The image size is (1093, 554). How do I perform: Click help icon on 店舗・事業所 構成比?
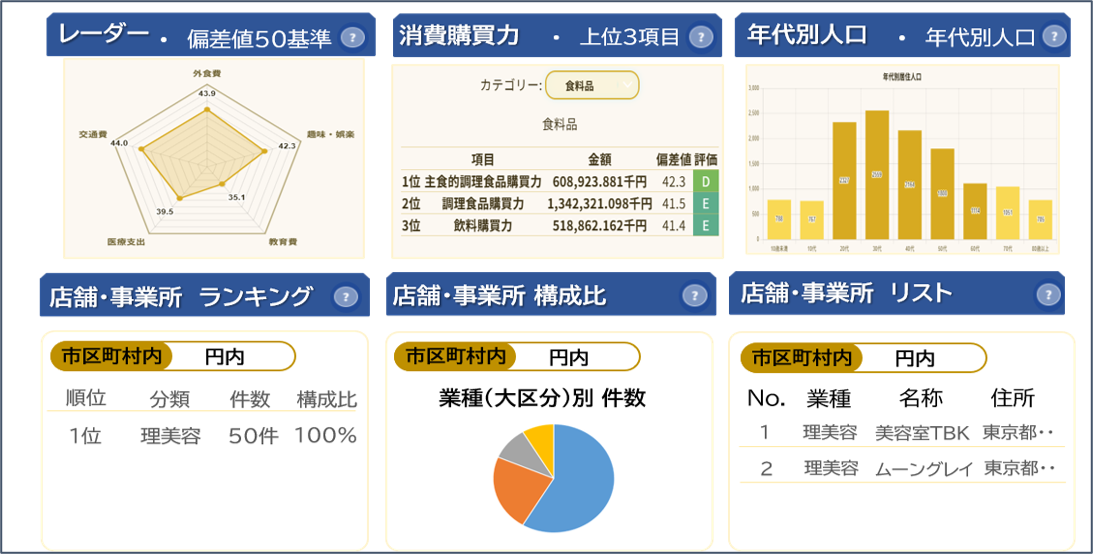[x=694, y=295]
